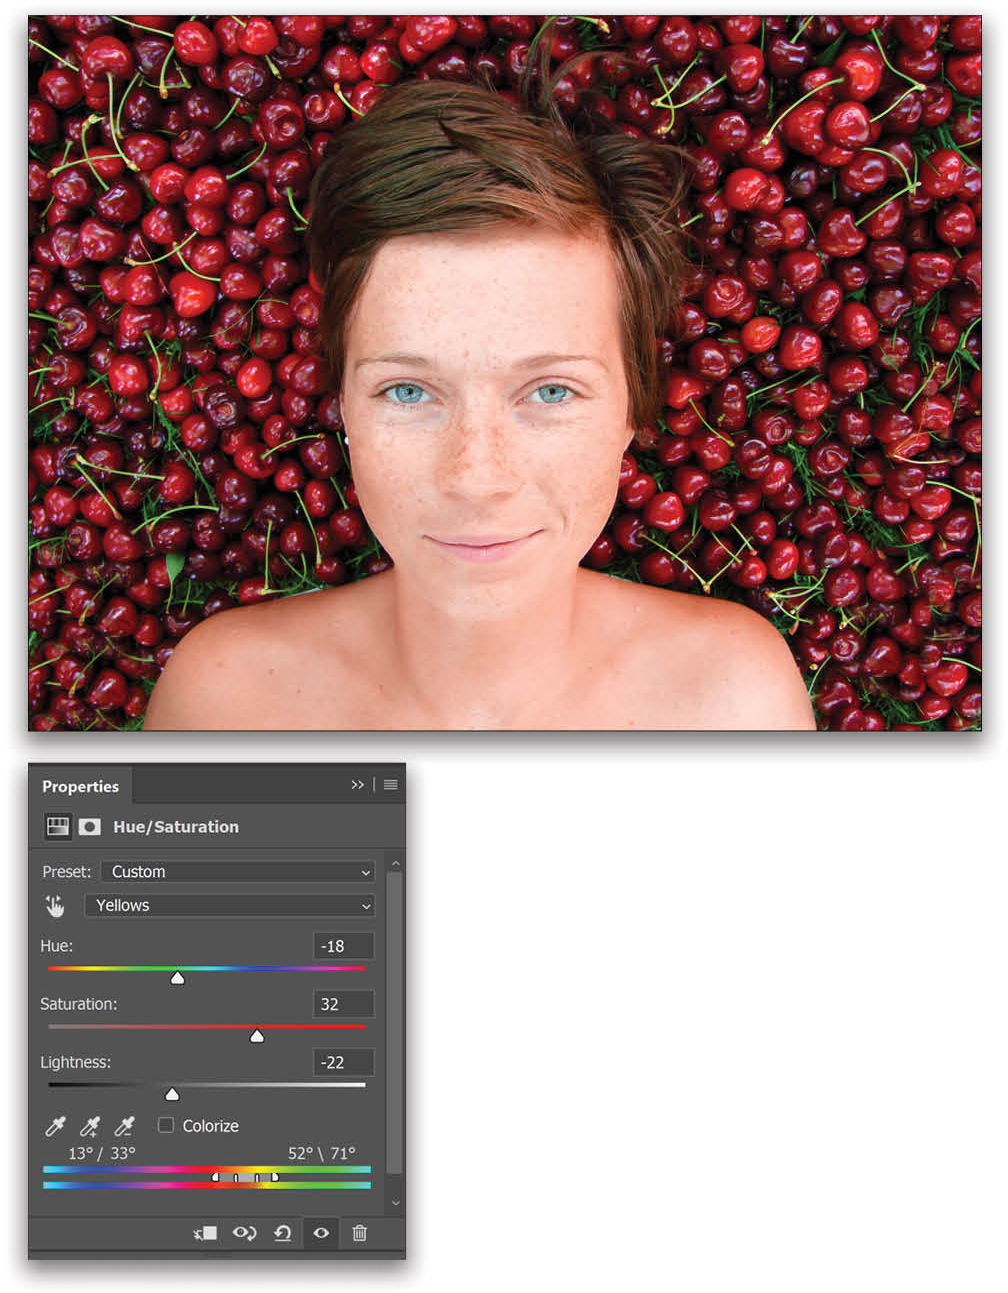Switch to the Properties tab

click(82, 787)
